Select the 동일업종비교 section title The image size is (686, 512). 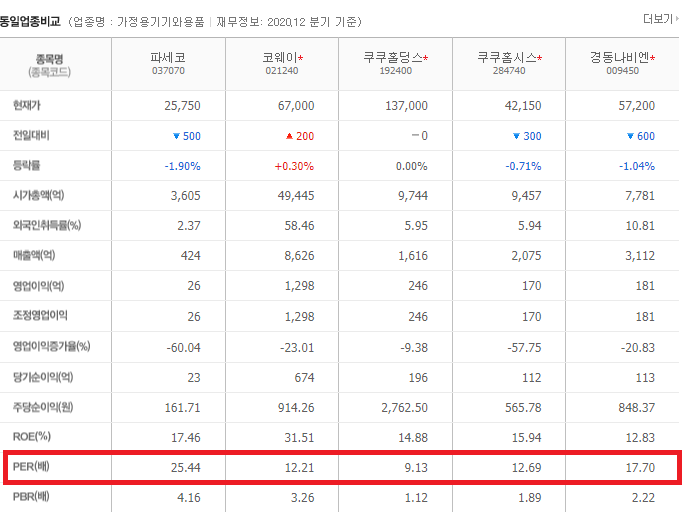click(x=30, y=21)
